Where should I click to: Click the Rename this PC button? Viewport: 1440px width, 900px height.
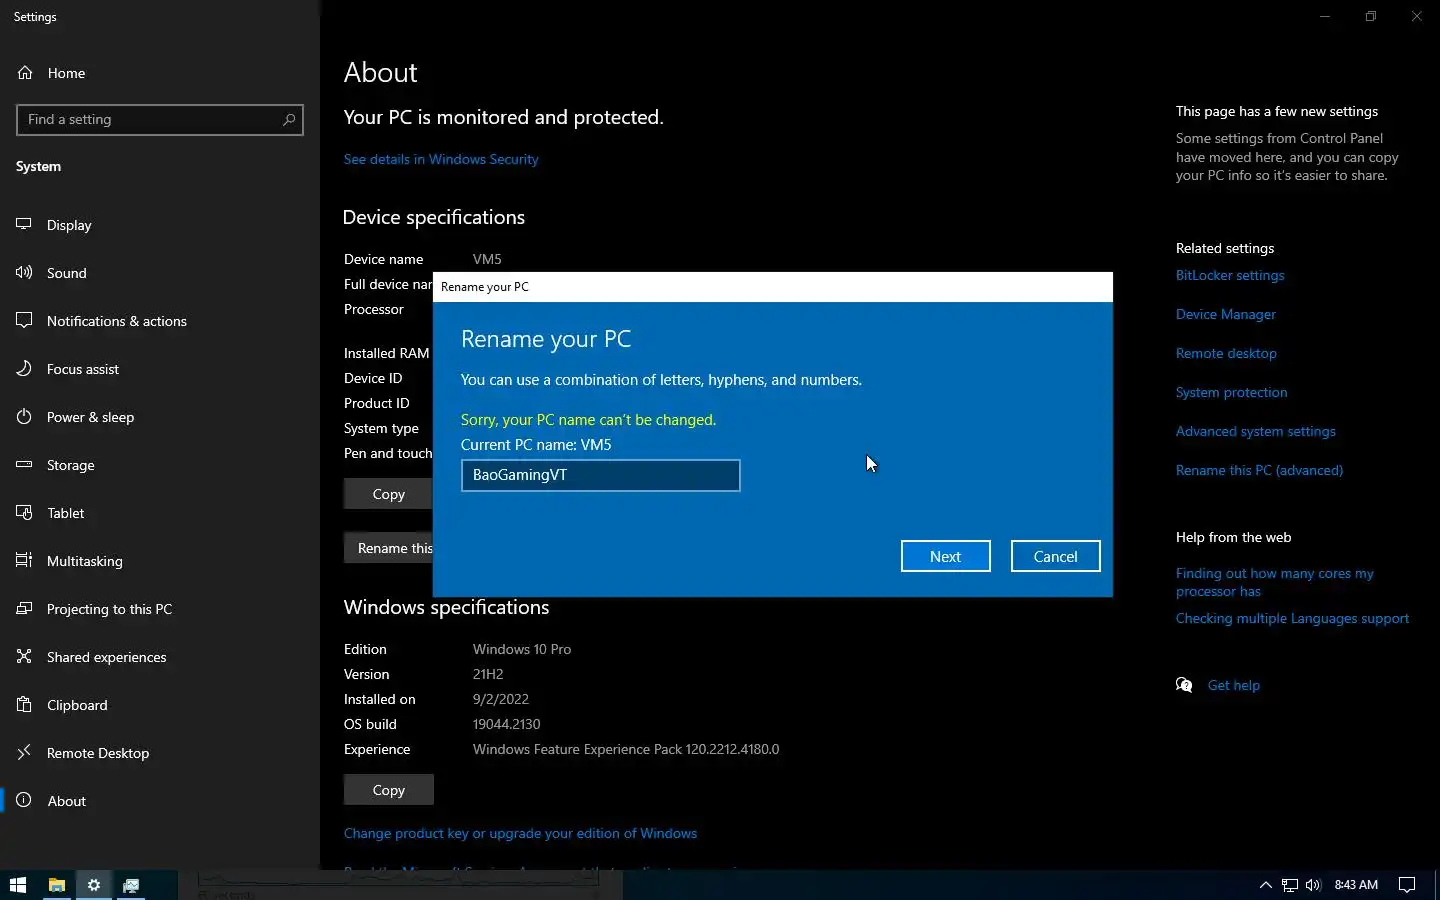tap(388, 548)
